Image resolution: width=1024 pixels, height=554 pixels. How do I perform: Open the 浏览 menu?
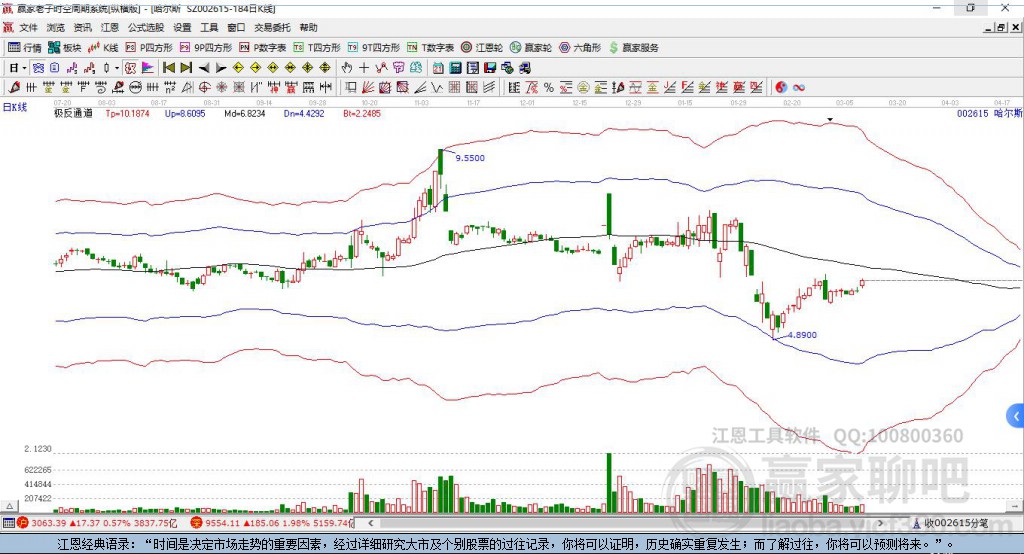click(56, 27)
